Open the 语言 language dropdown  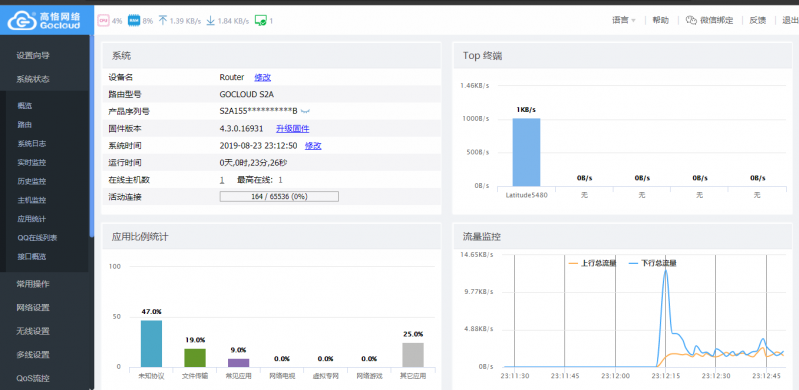click(624, 20)
